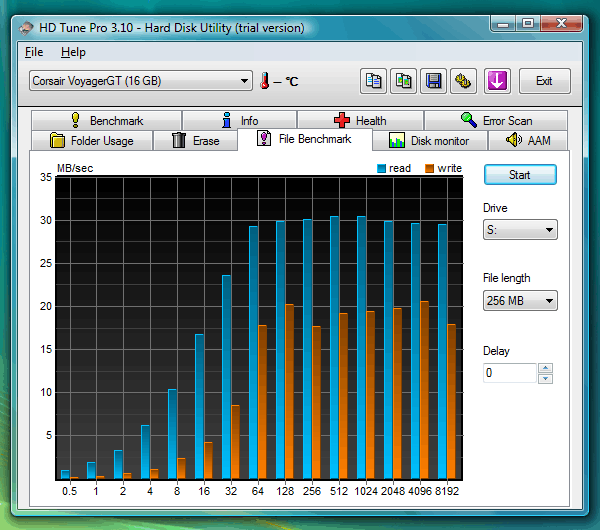The width and height of the screenshot is (600, 530).
Task: Select the File Benchmark tab
Action: (305, 139)
